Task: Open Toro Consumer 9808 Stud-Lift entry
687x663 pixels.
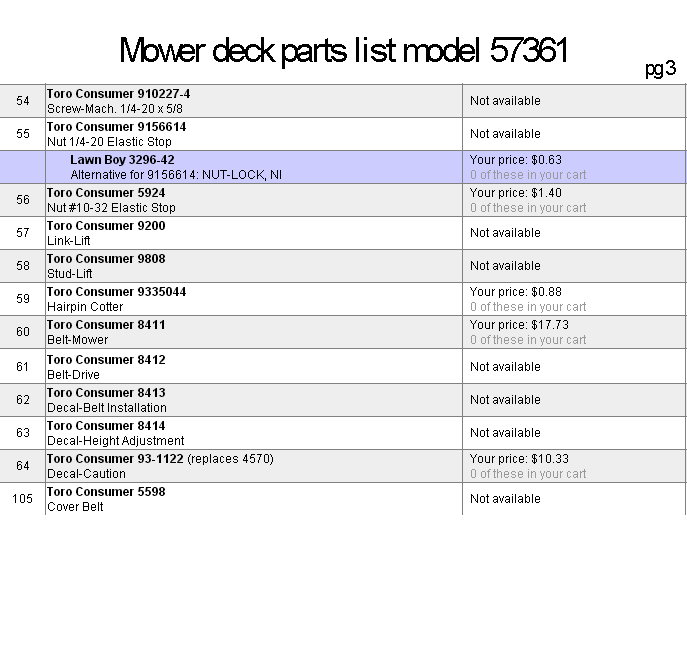Action: pos(106,259)
